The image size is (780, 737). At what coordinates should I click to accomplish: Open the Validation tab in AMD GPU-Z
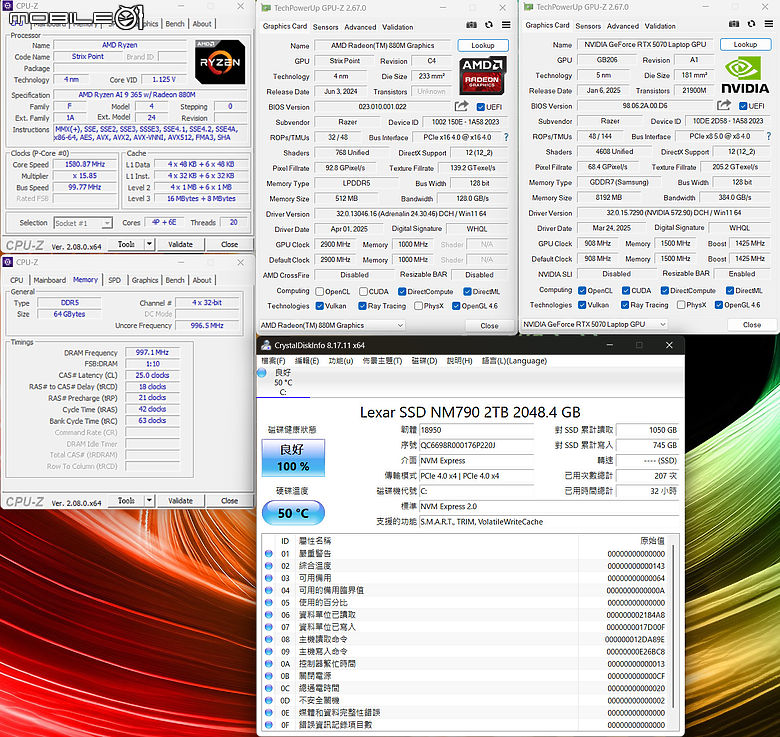(397, 27)
